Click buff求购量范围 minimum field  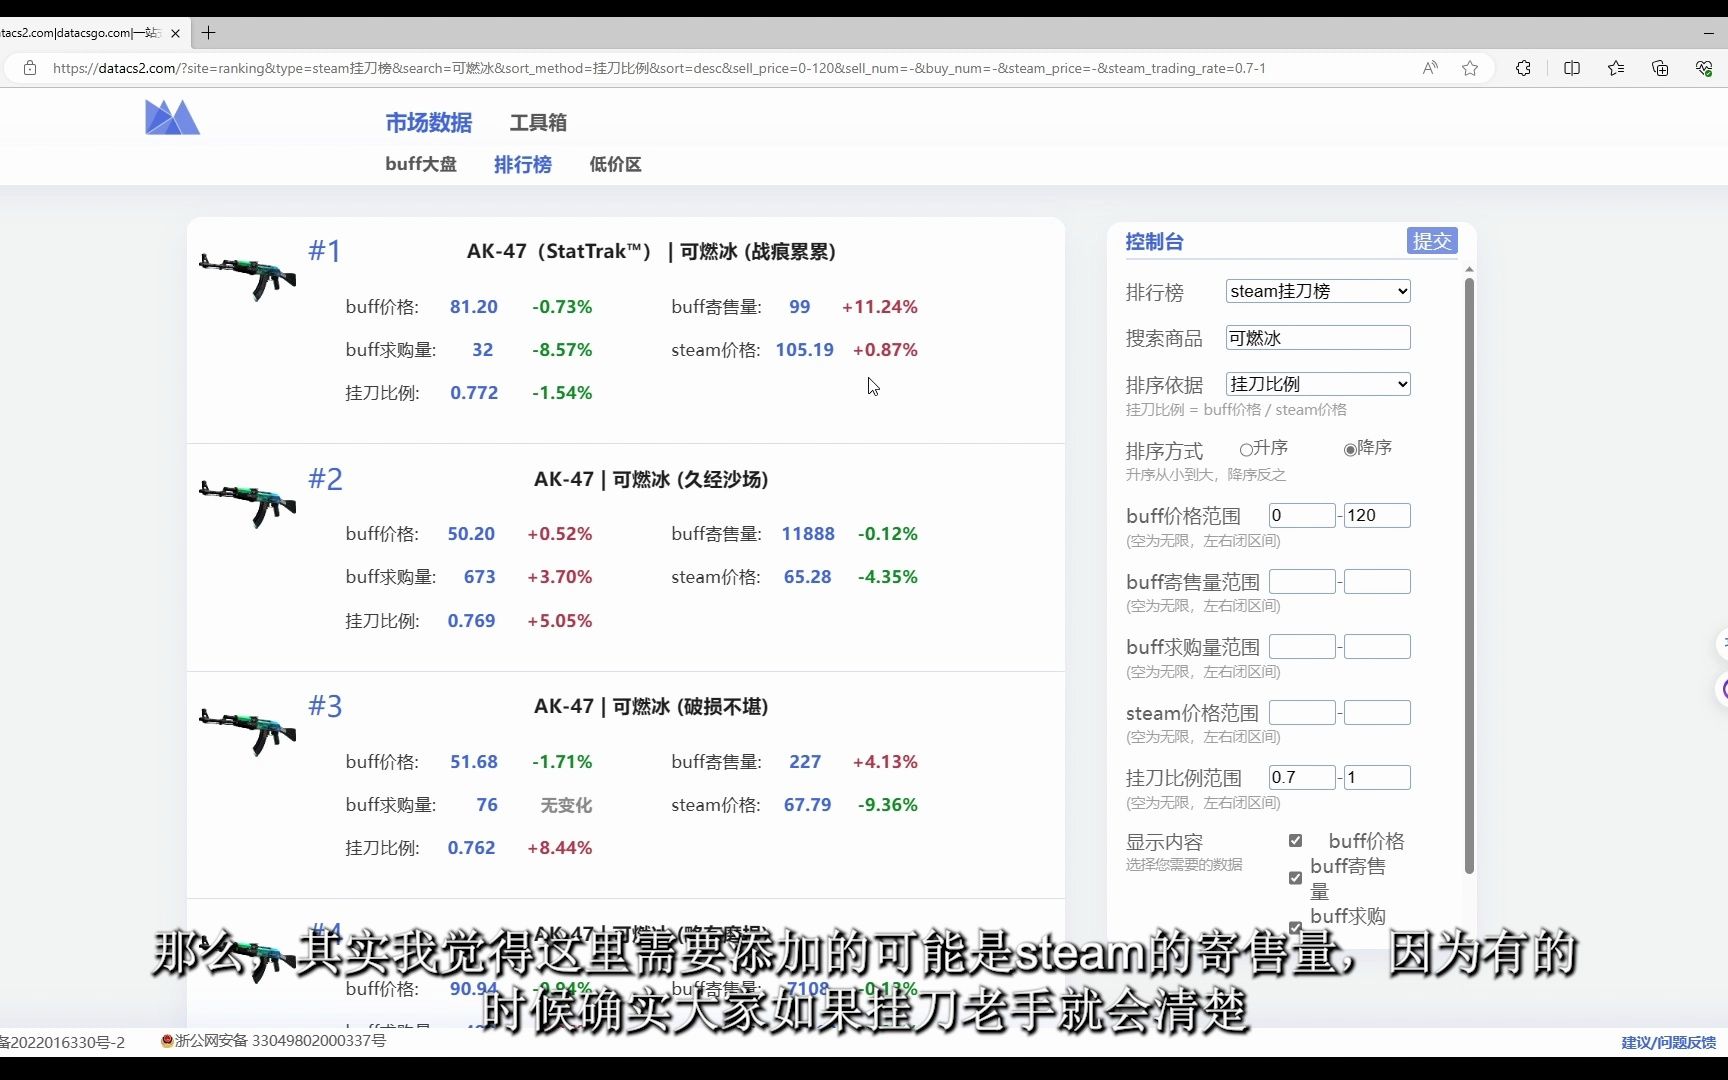pyautogui.click(x=1302, y=646)
